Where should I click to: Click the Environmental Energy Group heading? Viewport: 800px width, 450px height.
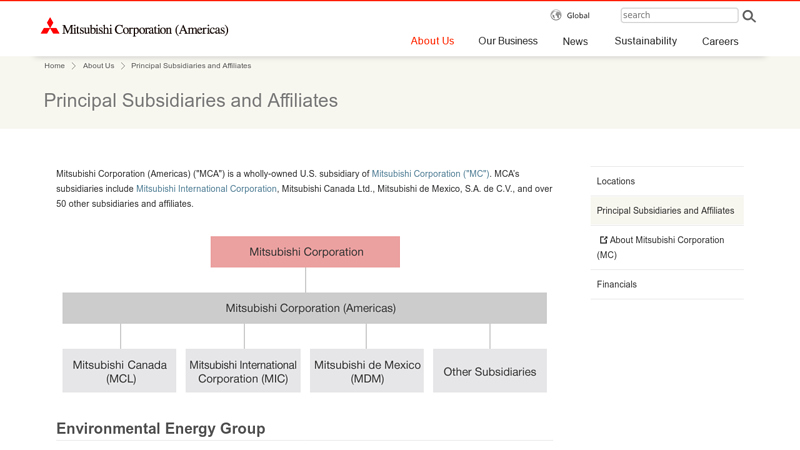point(161,429)
